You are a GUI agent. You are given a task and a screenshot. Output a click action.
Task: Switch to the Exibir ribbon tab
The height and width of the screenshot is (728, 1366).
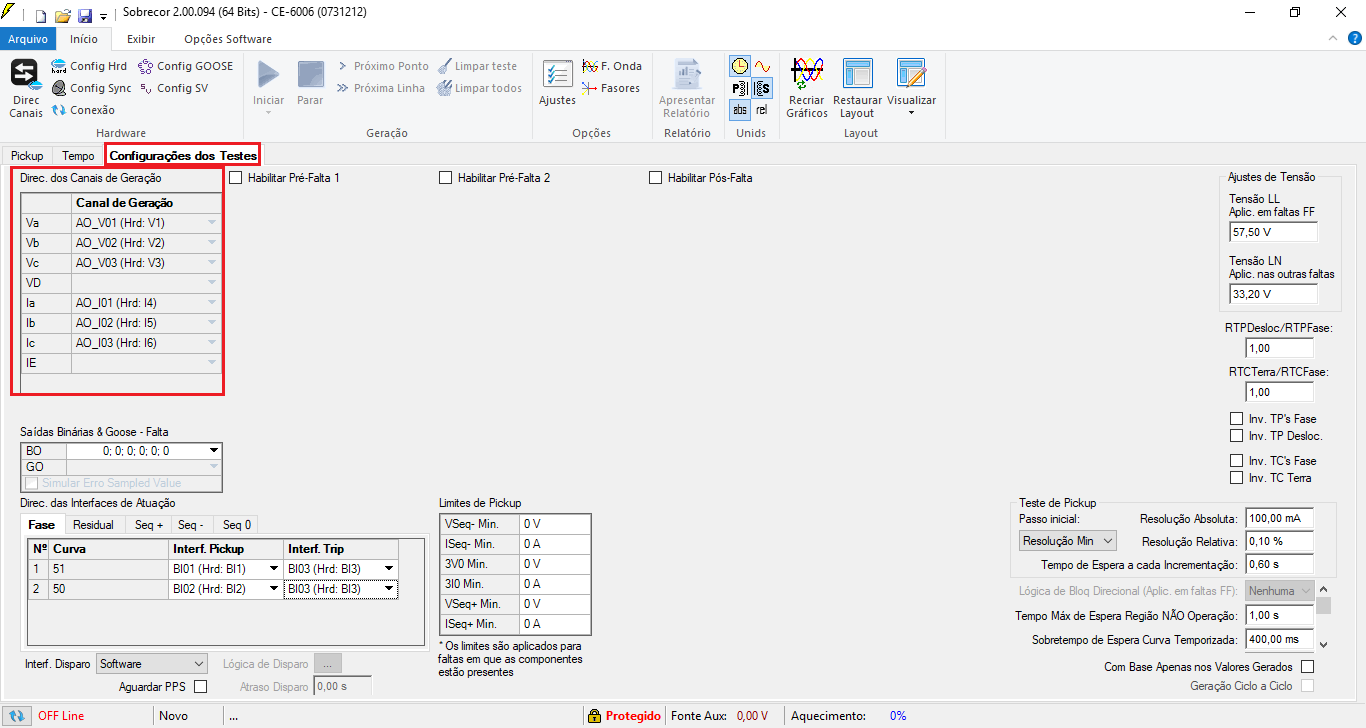pyautogui.click(x=141, y=39)
